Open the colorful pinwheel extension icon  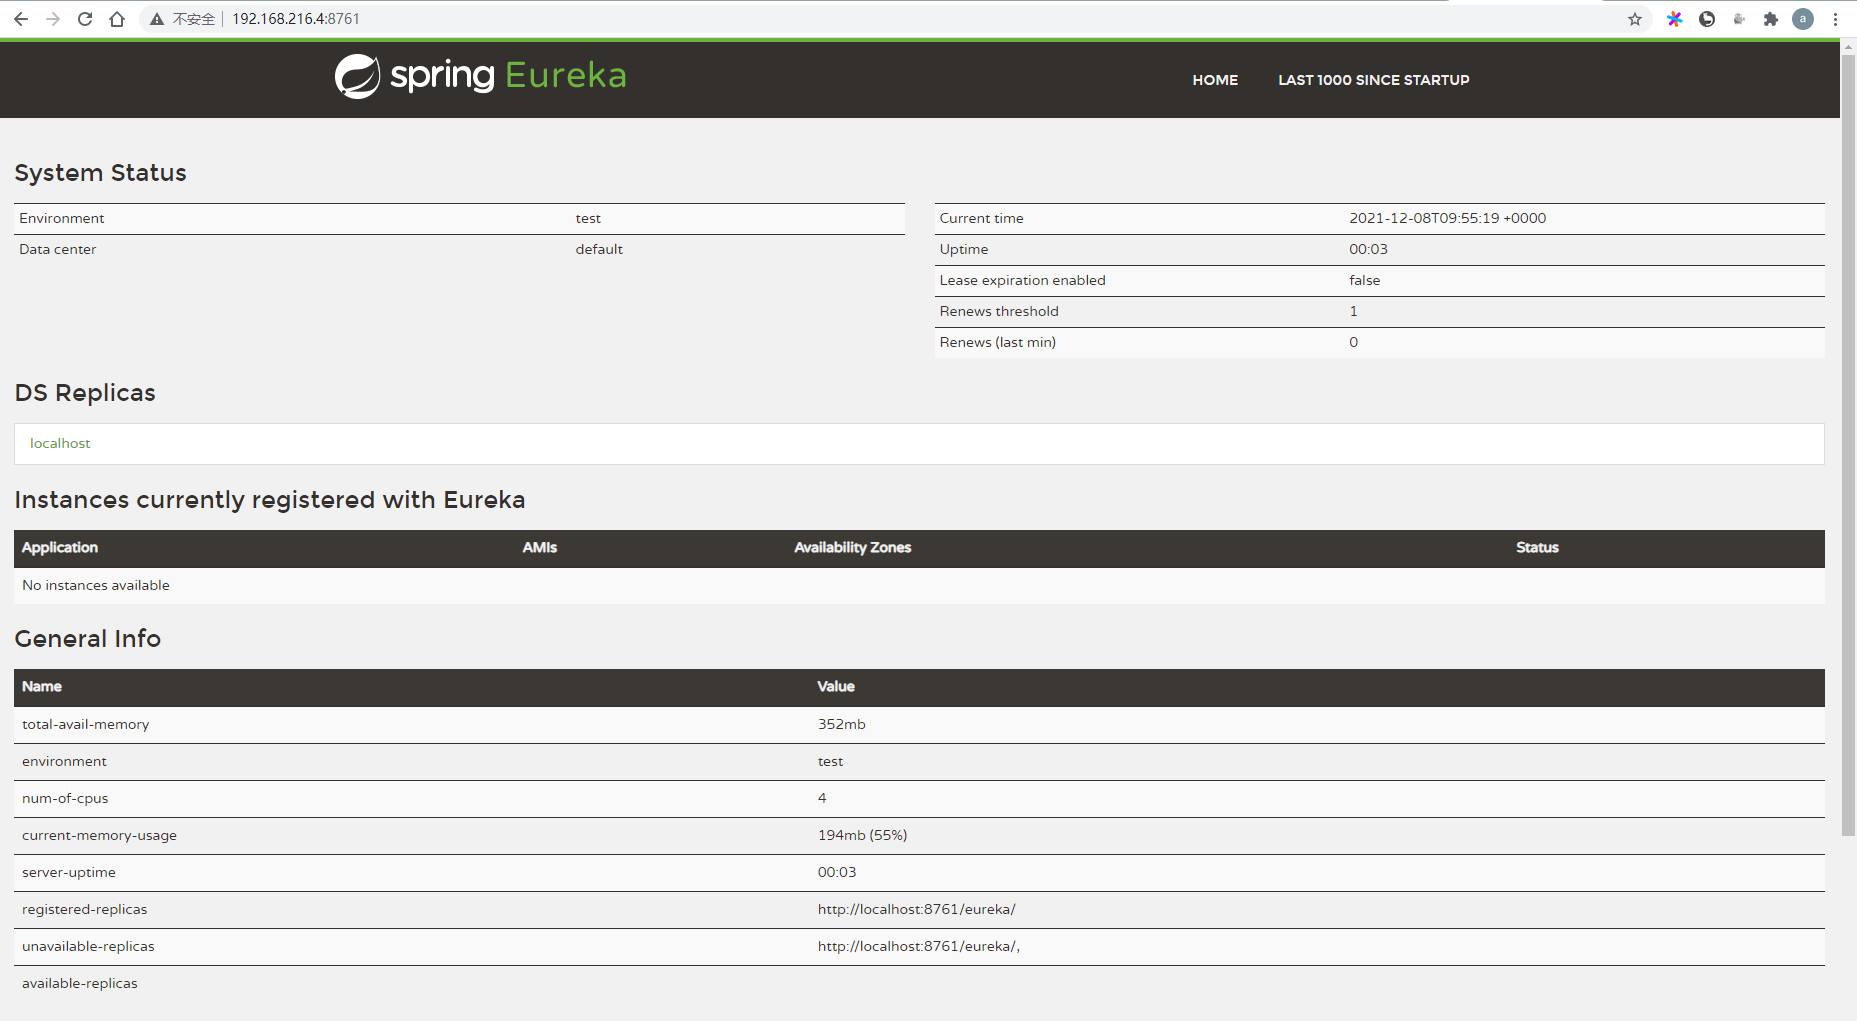[x=1675, y=19]
